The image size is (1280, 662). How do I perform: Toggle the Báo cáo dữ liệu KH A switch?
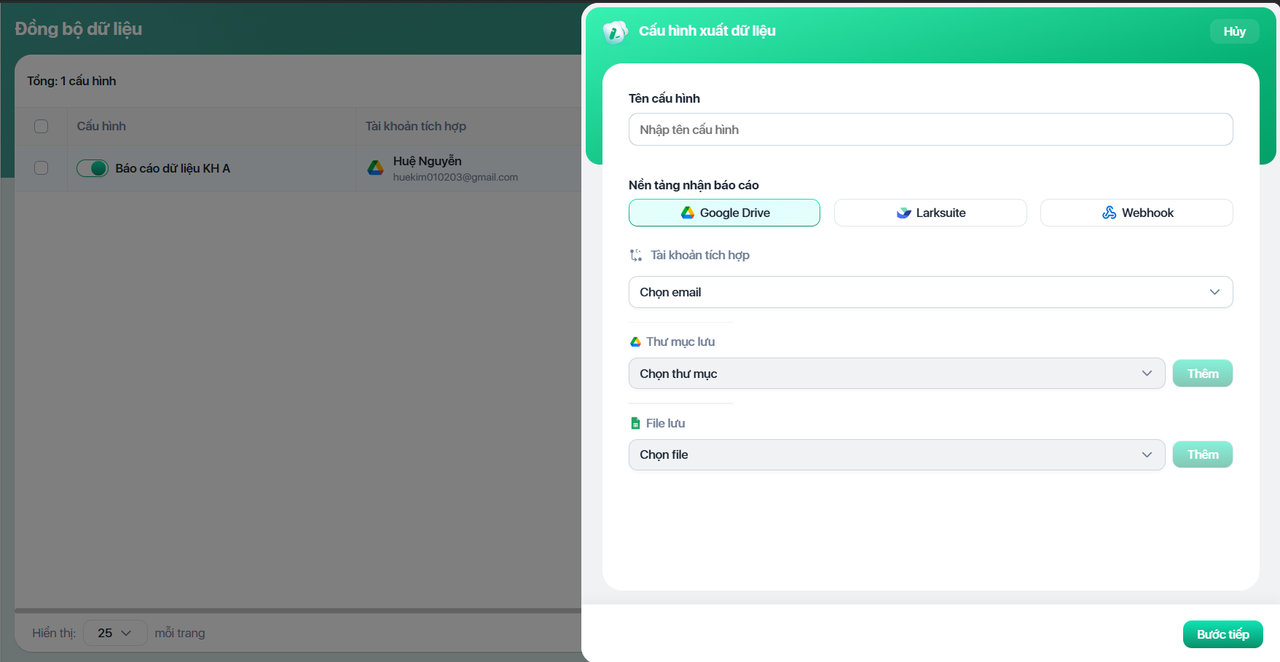pyautogui.click(x=92, y=168)
